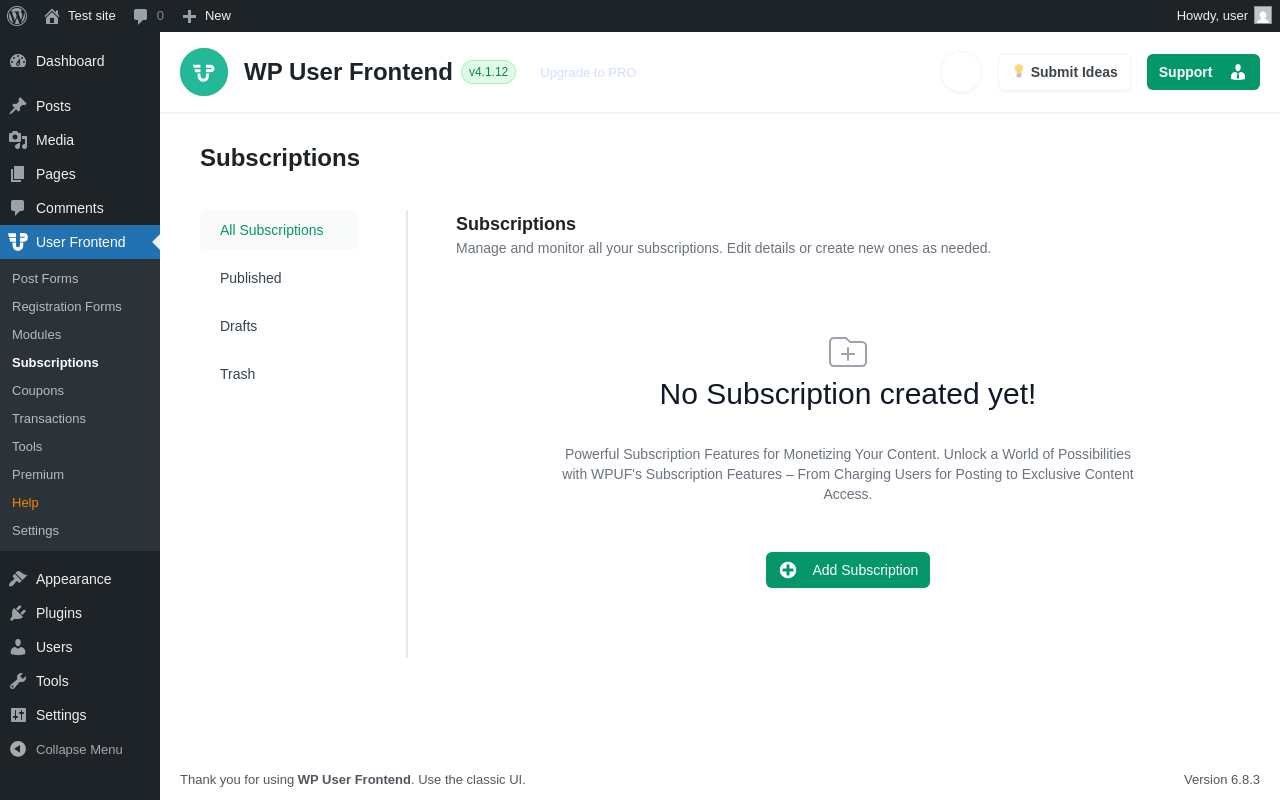Click the Collapse Menu arrow
This screenshot has height=800, width=1280.
pyautogui.click(x=18, y=749)
